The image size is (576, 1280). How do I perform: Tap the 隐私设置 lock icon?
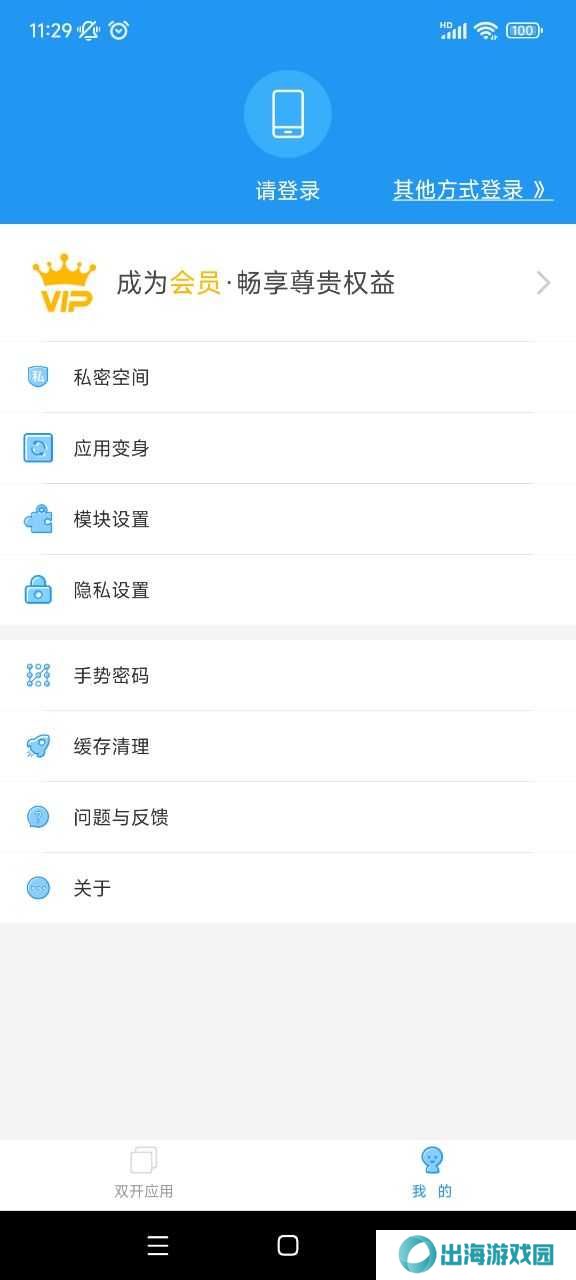coord(38,590)
